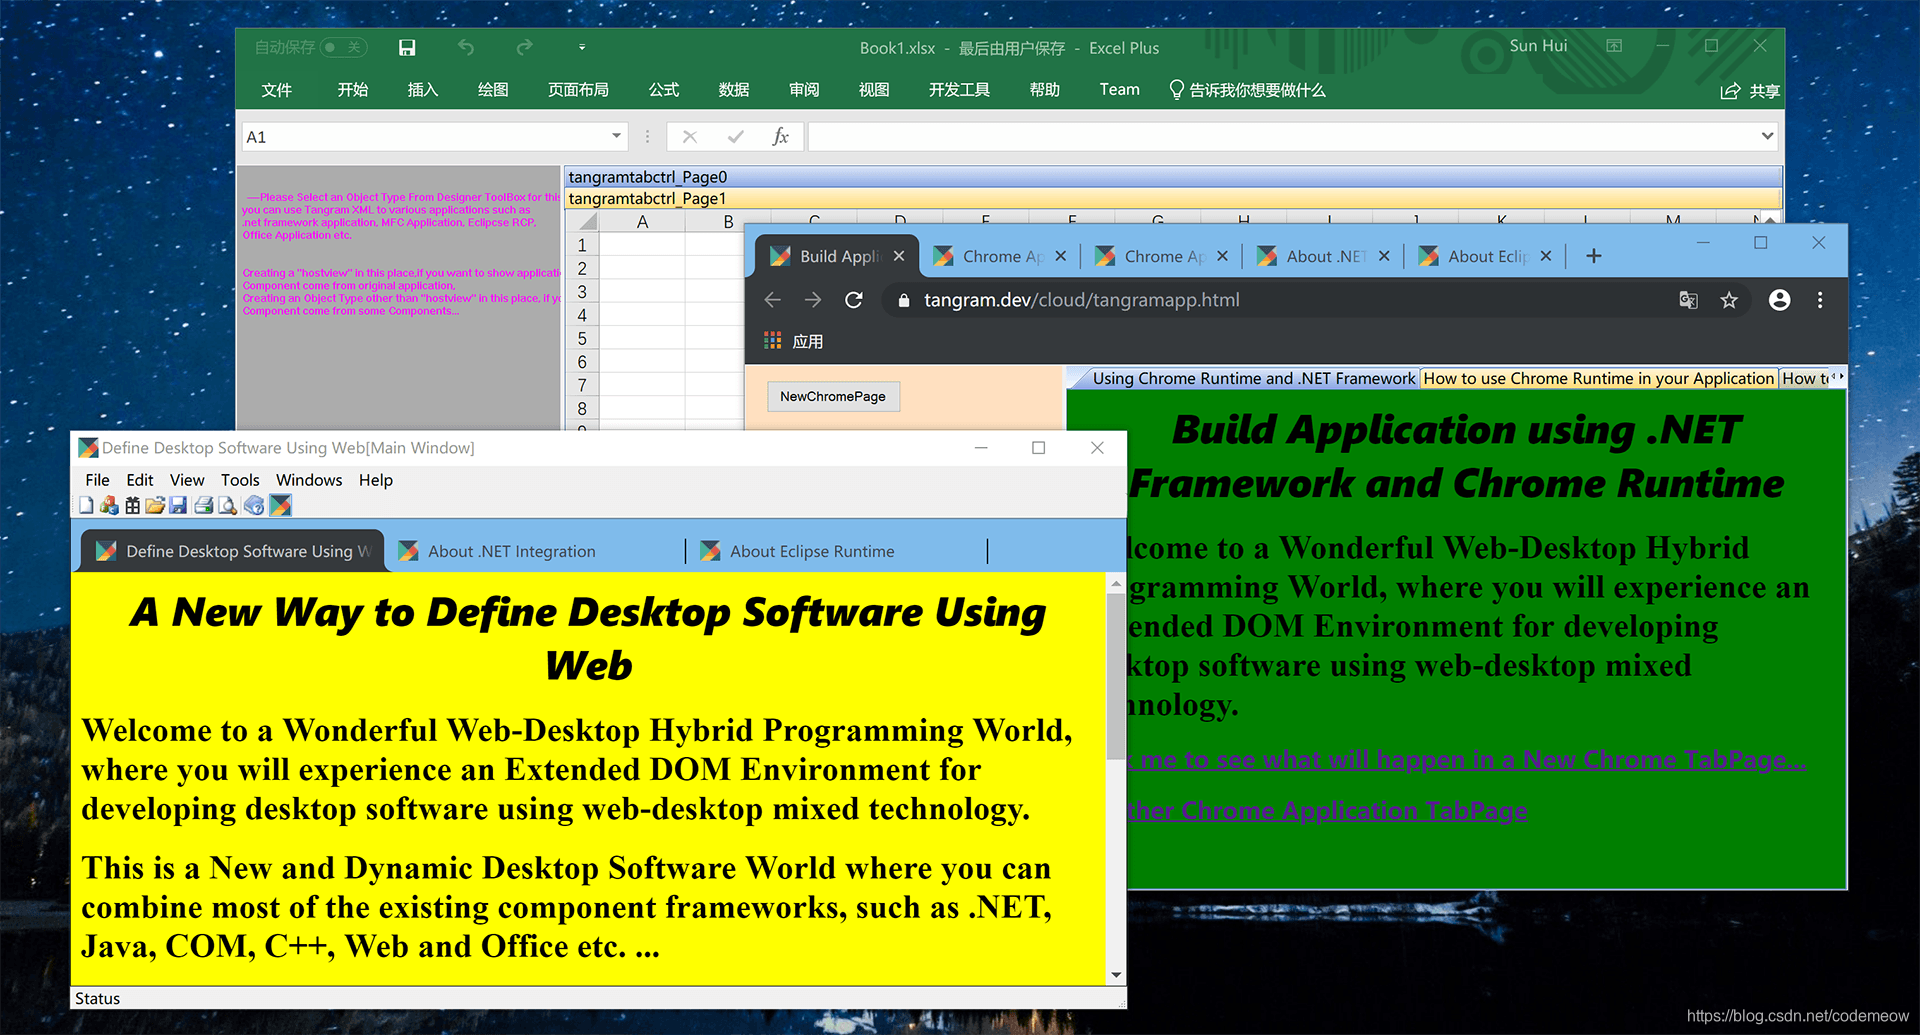Open Edit menu in Main Window
The height and width of the screenshot is (1035, 1920).
[x=140, y=480]
